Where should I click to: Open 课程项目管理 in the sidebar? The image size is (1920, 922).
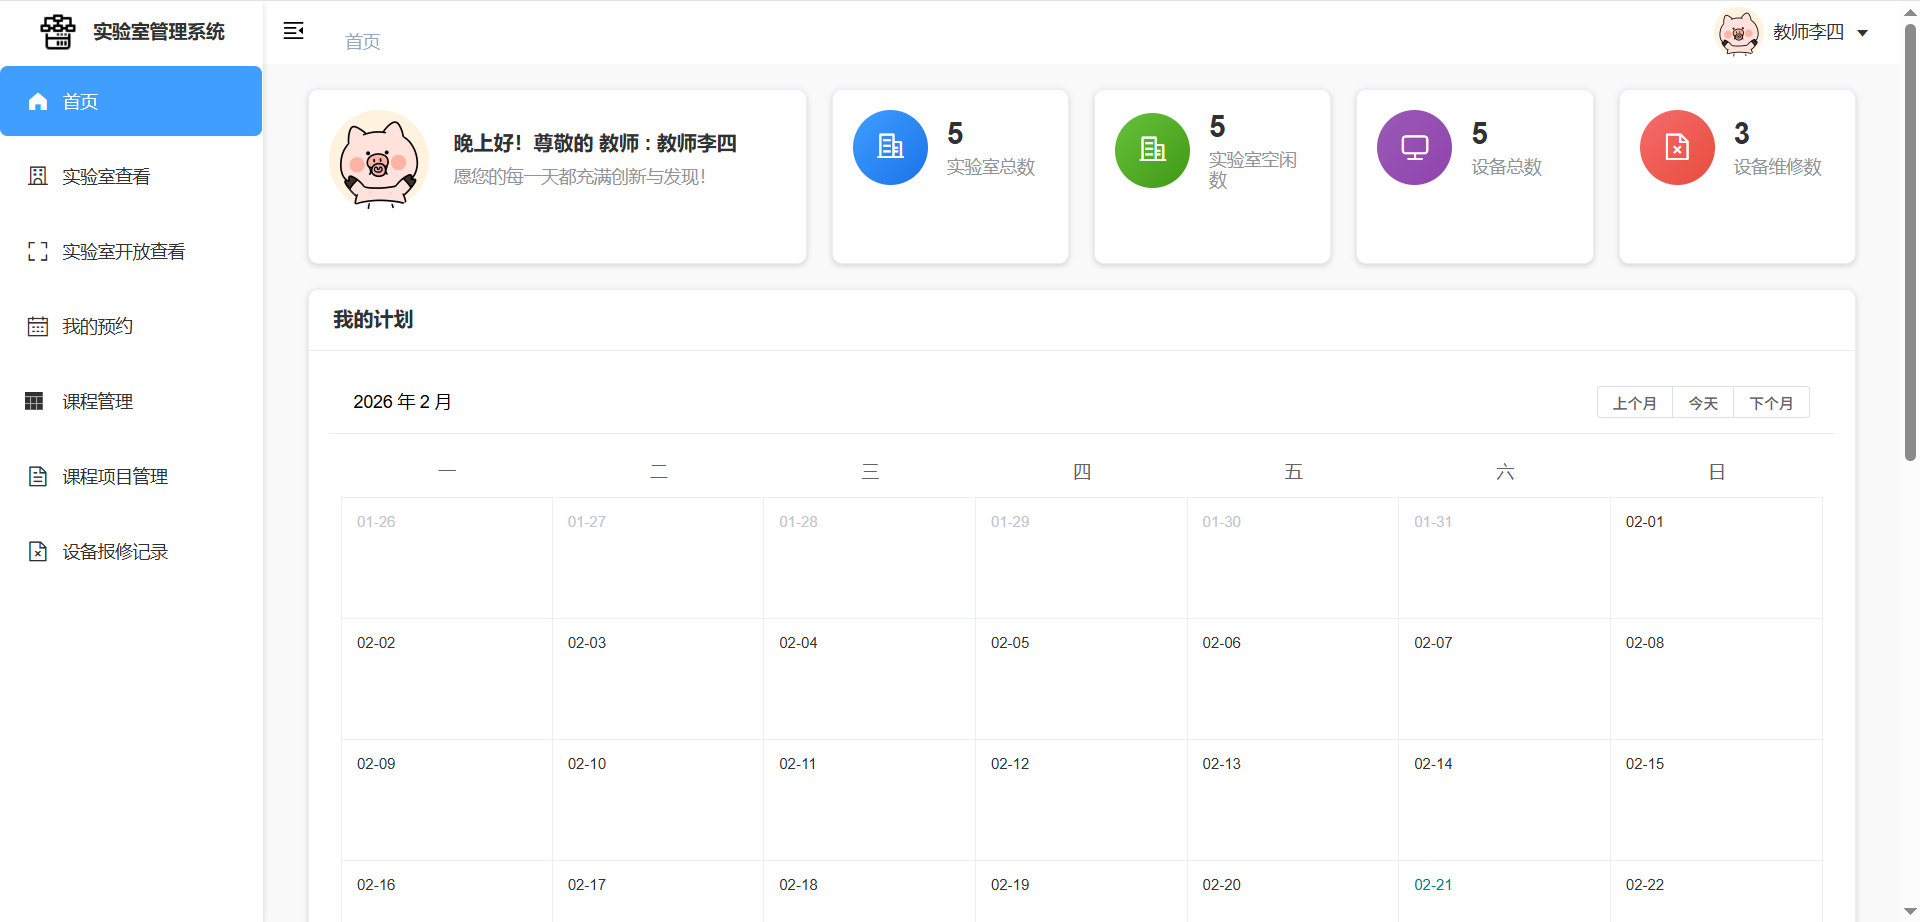pos(131,476)
